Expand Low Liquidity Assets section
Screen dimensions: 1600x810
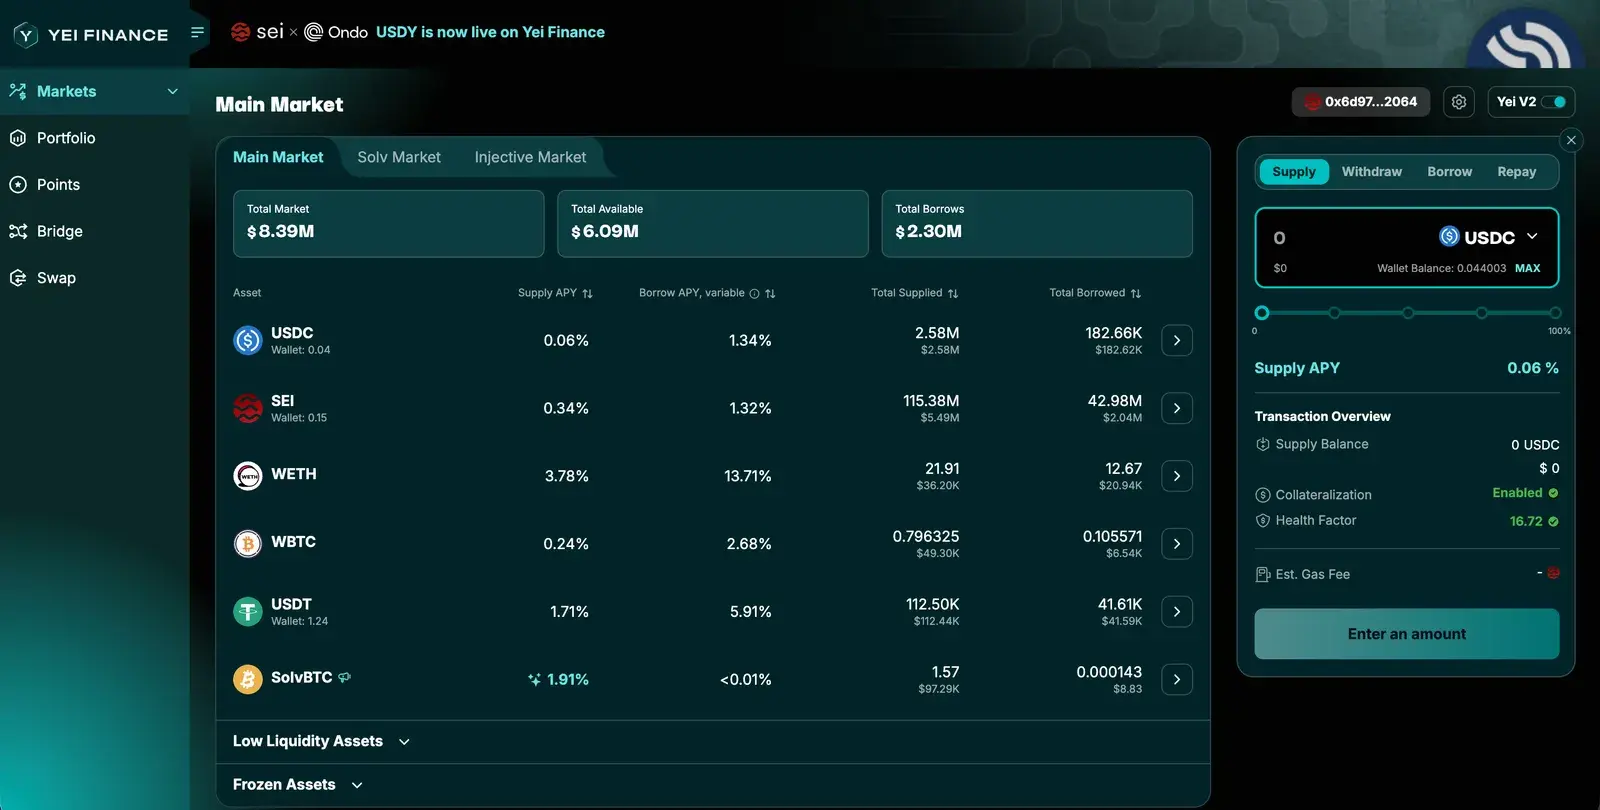(322, 742)
